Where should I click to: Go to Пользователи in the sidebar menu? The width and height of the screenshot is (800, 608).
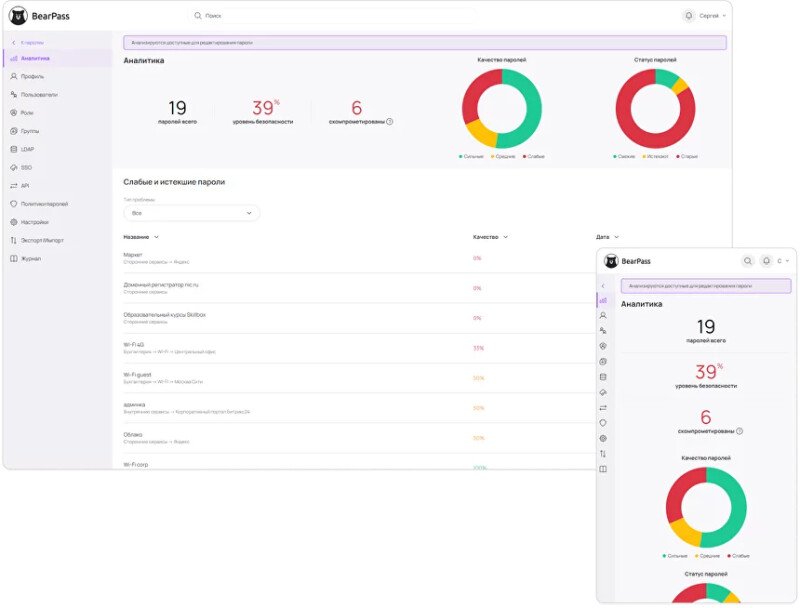pyautogui.click(x=39, y=94)
